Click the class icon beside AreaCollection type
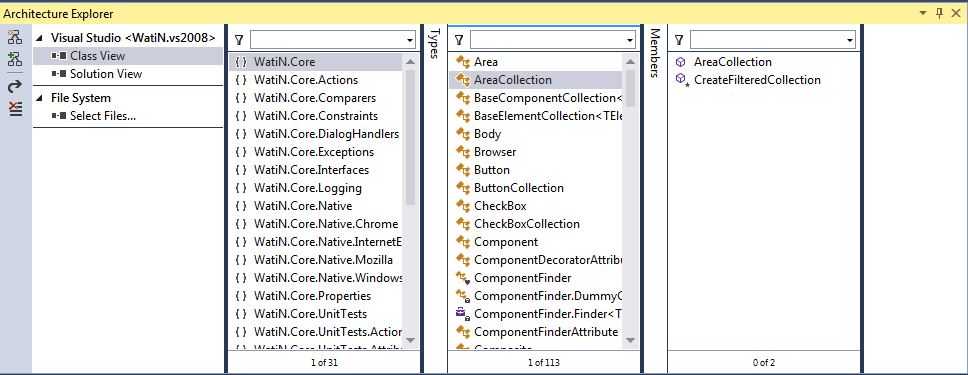The width and height of the screenshot is (968, 375). click(462, 80)
